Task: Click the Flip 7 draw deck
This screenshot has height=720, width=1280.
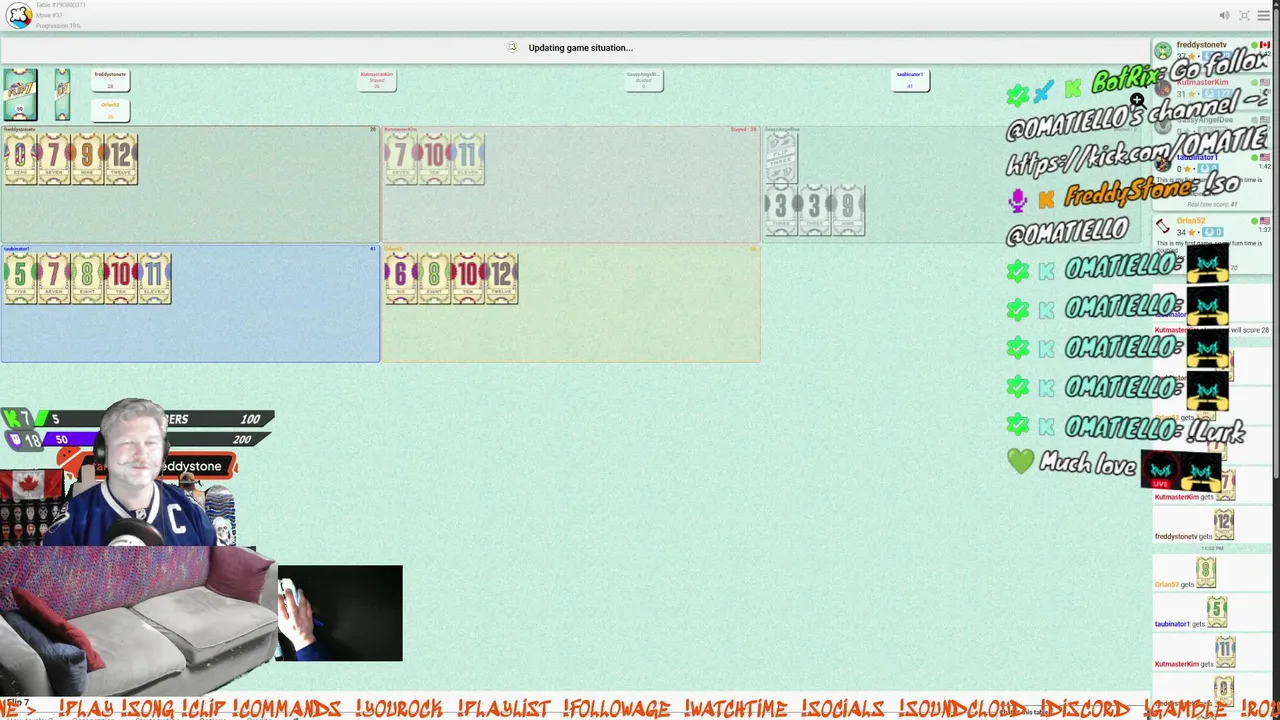Action: point(20,95)
